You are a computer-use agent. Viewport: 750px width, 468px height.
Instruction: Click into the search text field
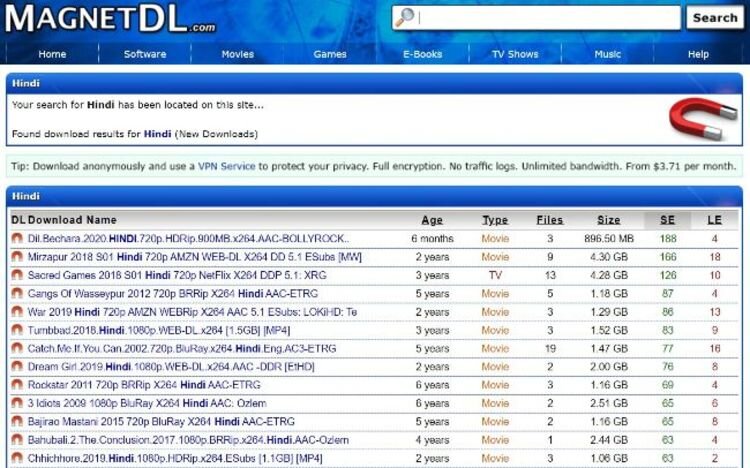(x=548, y=18)
